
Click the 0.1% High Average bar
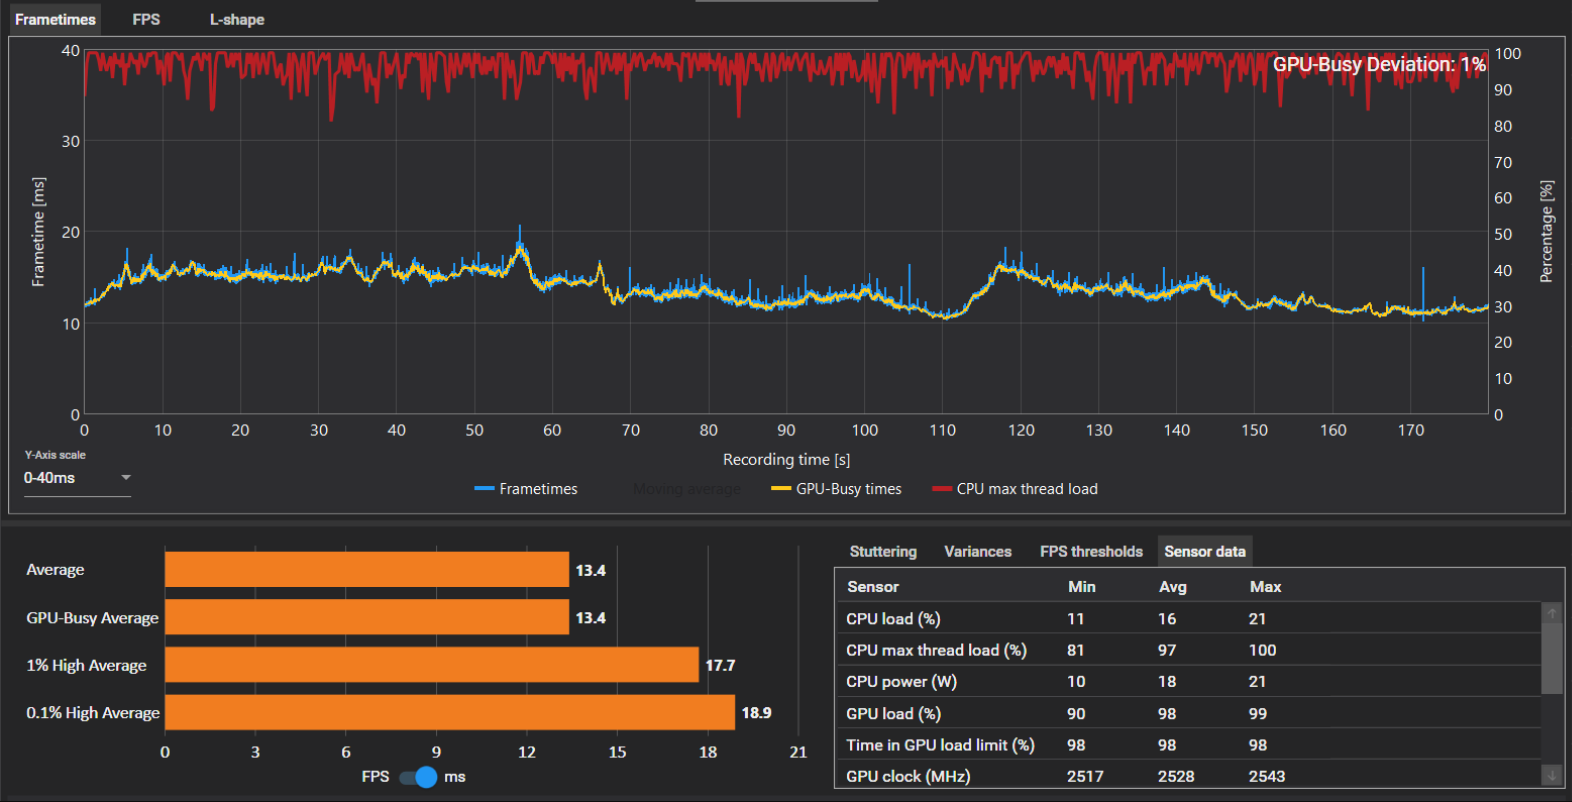(450, 712)
